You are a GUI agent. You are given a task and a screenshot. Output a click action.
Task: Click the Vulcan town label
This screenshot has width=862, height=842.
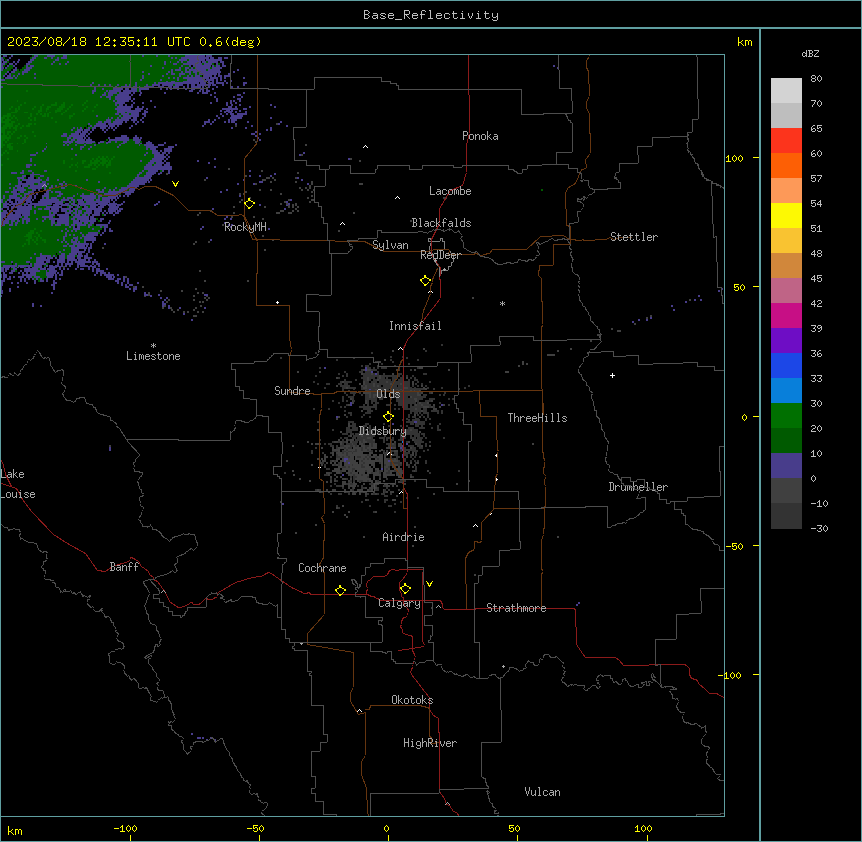pos(543,792)
